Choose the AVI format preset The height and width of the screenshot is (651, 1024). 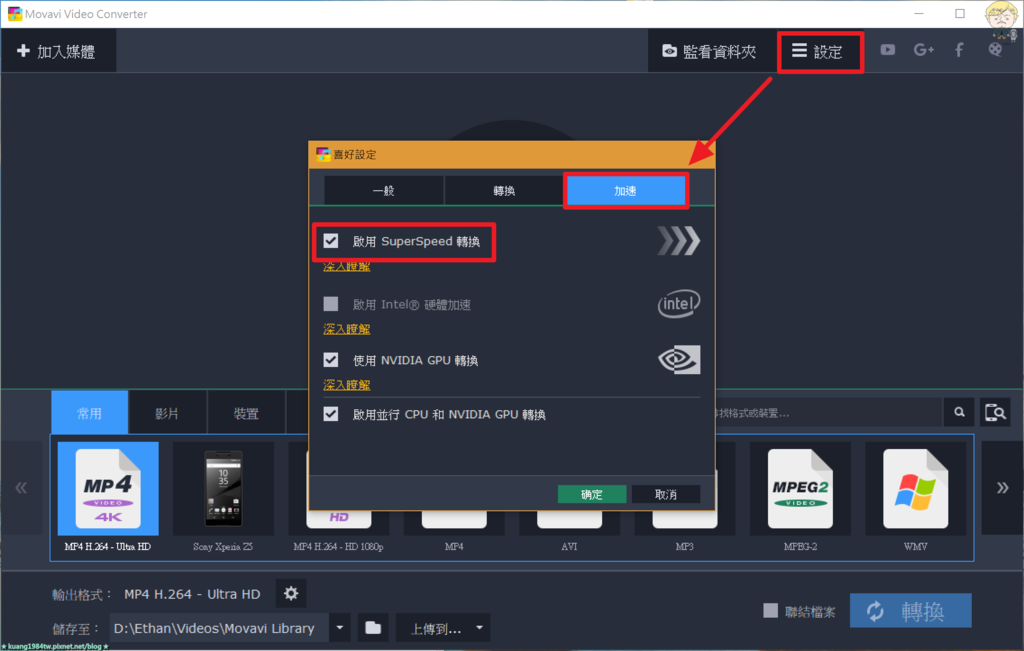click(569, 530)
